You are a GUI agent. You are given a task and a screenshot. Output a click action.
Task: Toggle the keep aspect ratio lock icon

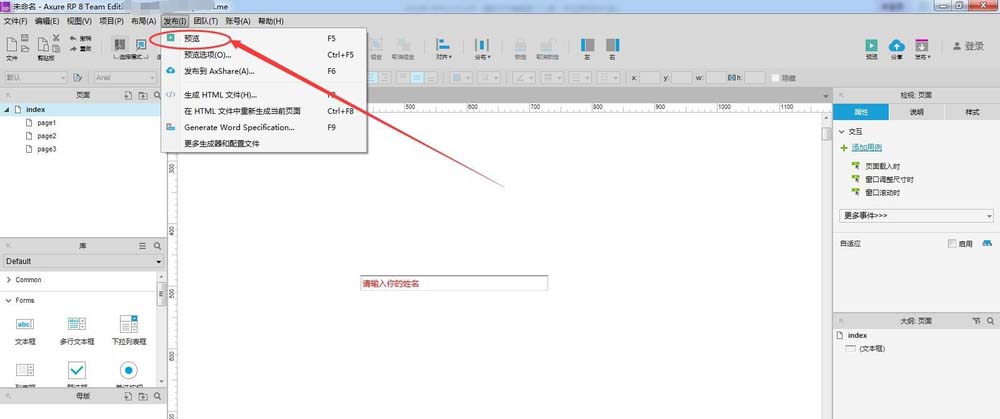[732, 78]
